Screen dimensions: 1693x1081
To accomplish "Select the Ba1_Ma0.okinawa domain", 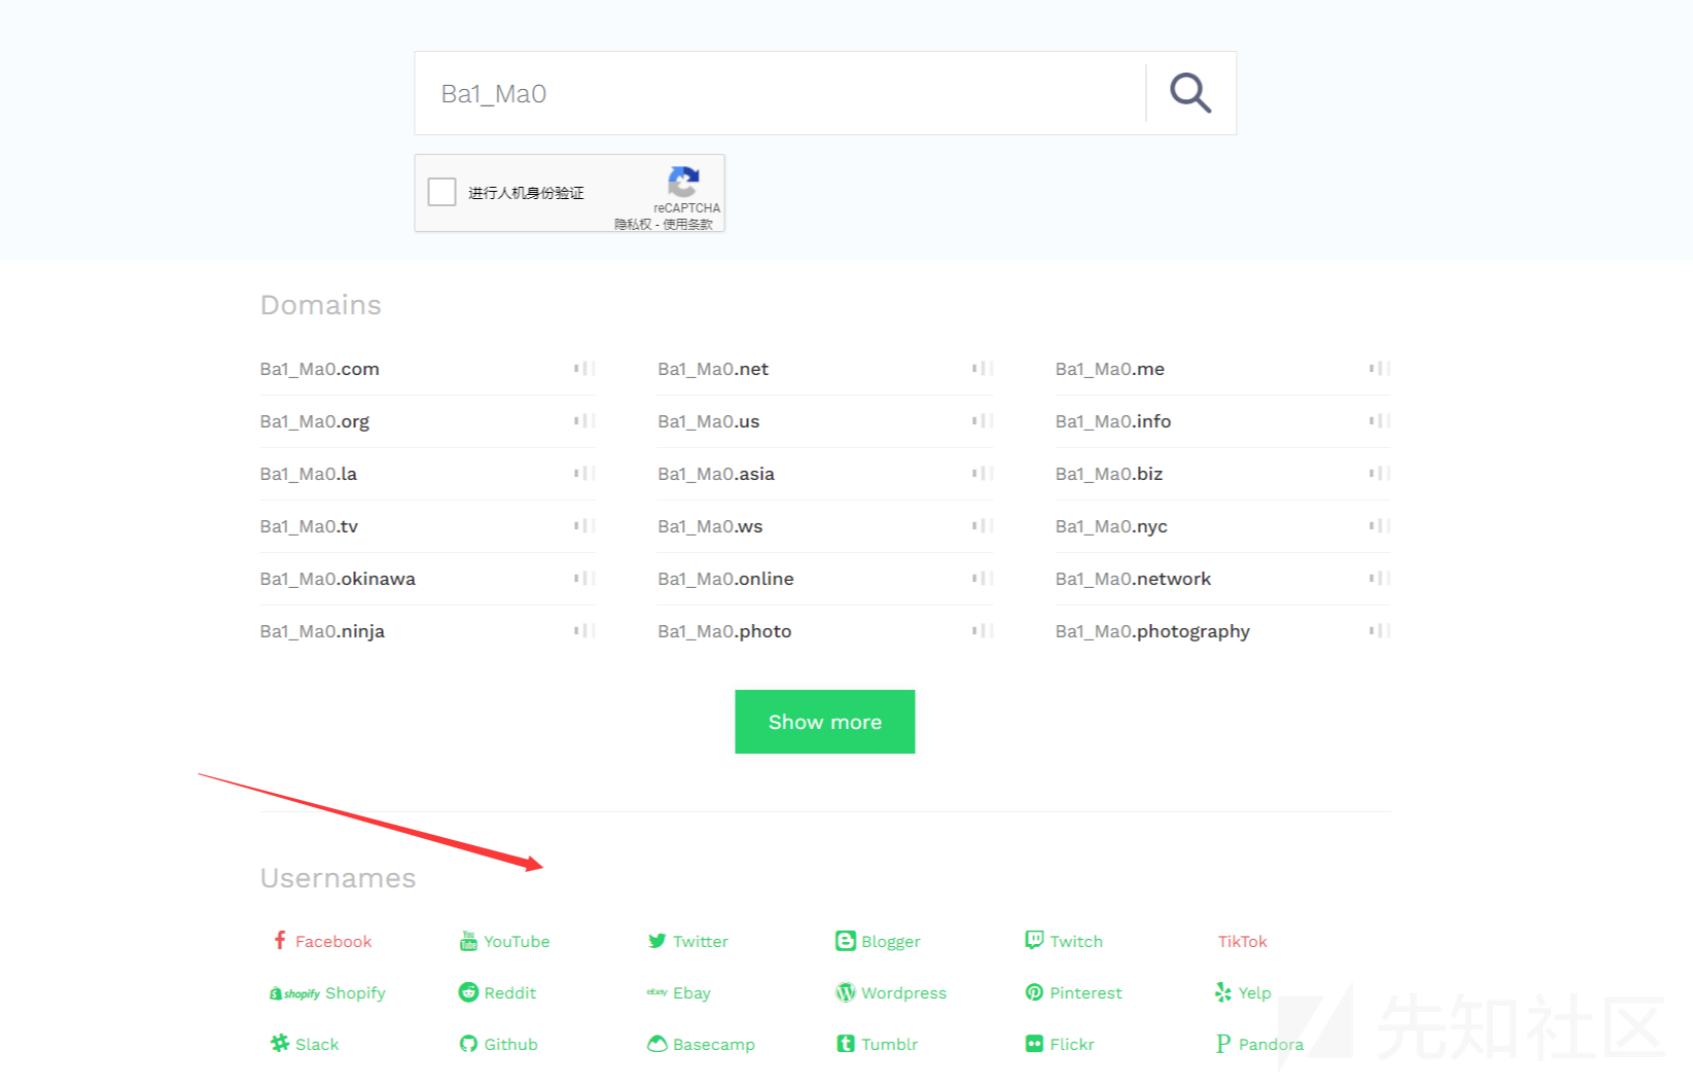I will coord(338,579).
